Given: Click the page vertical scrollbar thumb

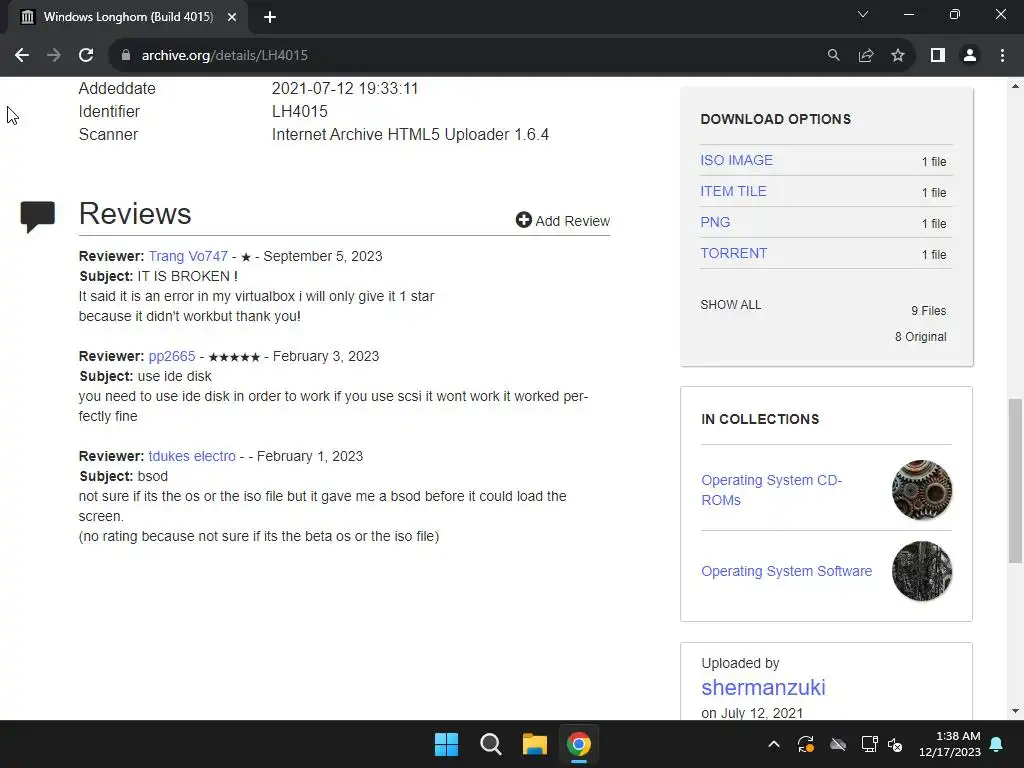Looking at the screenshot, I should [x=1016, y=480].
